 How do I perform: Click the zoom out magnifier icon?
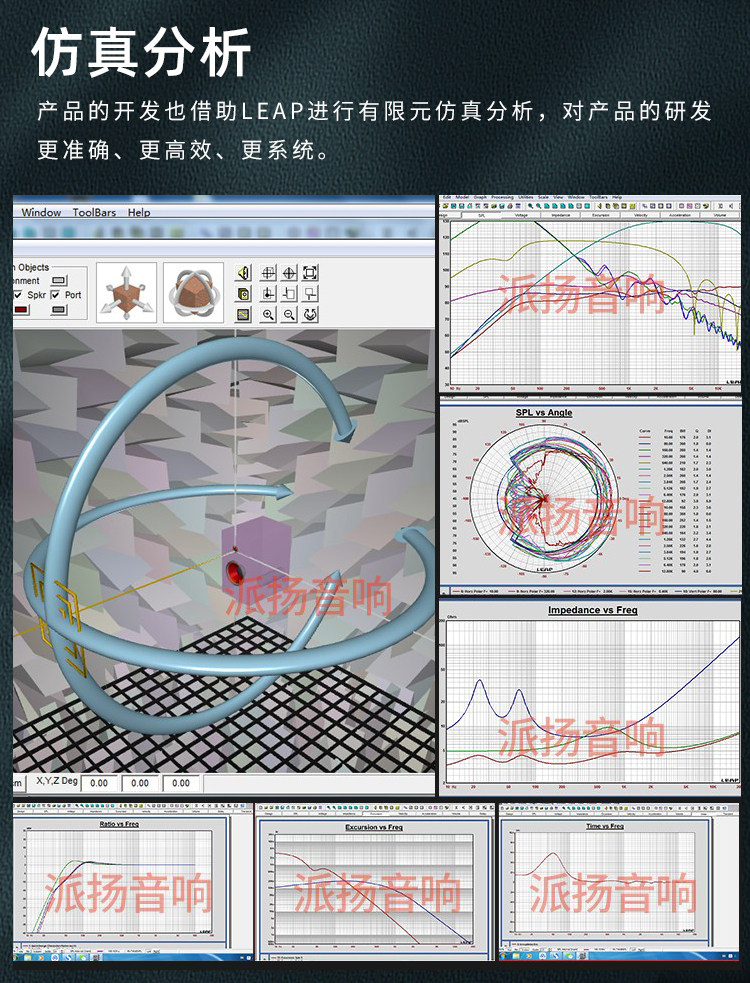289,314
